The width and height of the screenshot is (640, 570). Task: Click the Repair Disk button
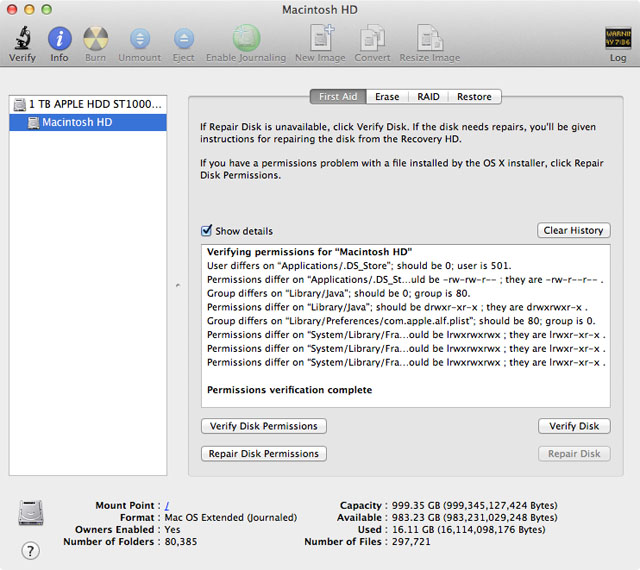[x=574, y=454]
